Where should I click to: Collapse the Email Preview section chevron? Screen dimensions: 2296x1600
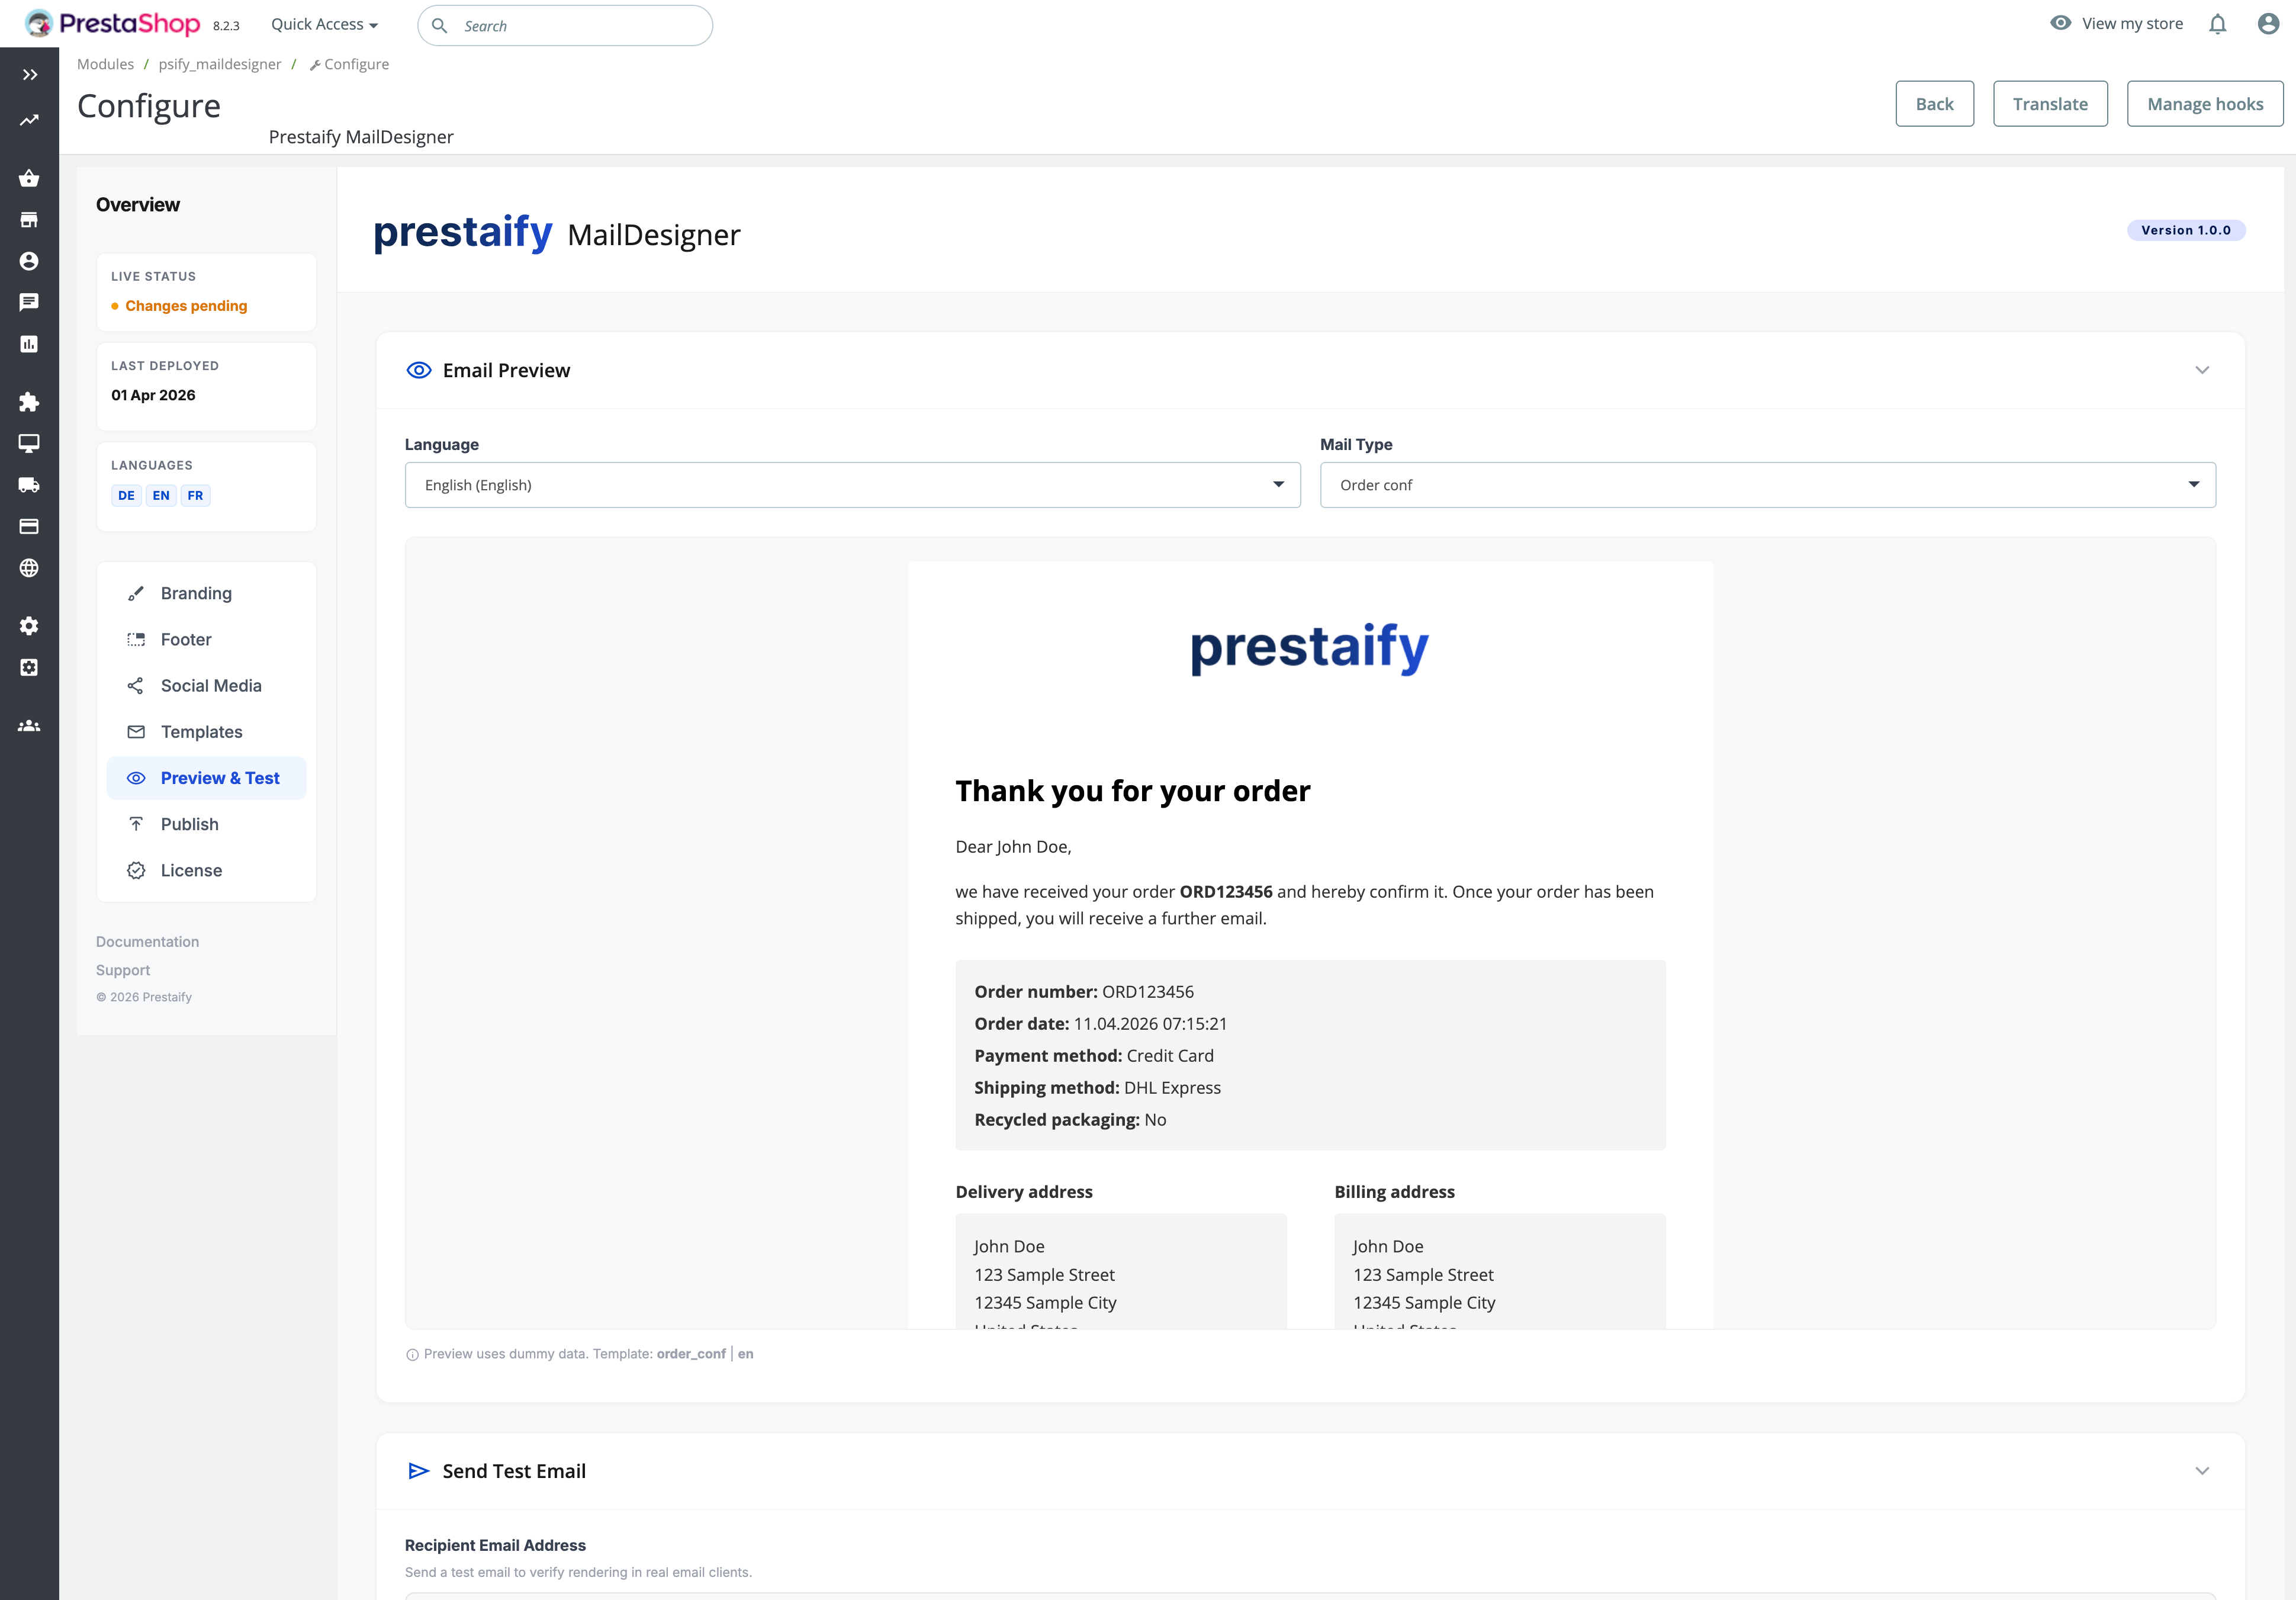(2201, 370)
